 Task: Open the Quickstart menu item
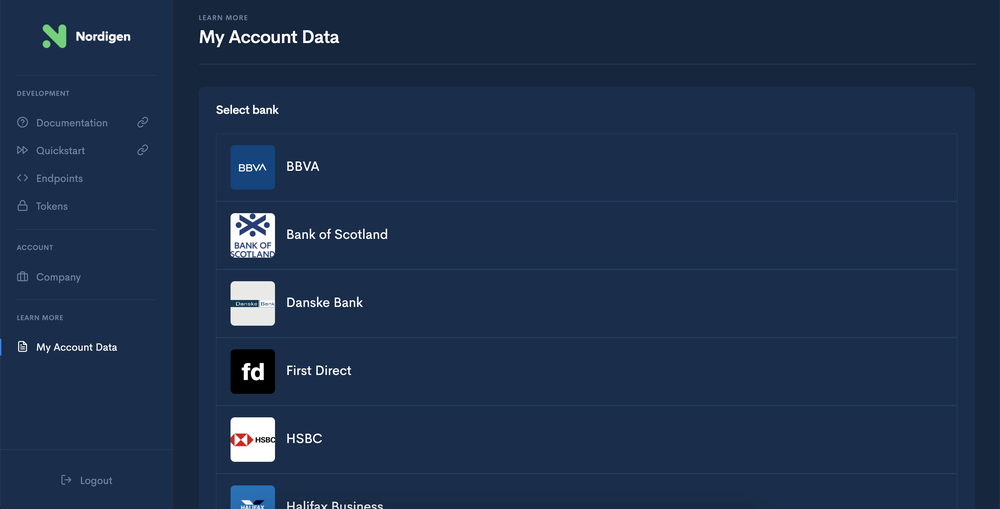61,151
